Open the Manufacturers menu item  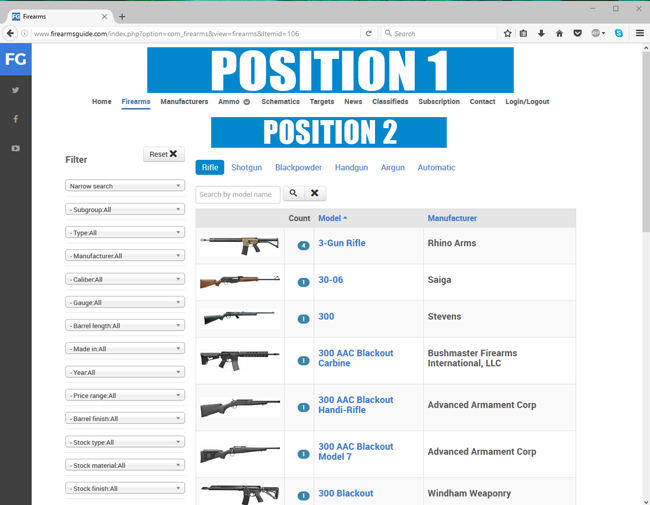[x=184, y=102]
